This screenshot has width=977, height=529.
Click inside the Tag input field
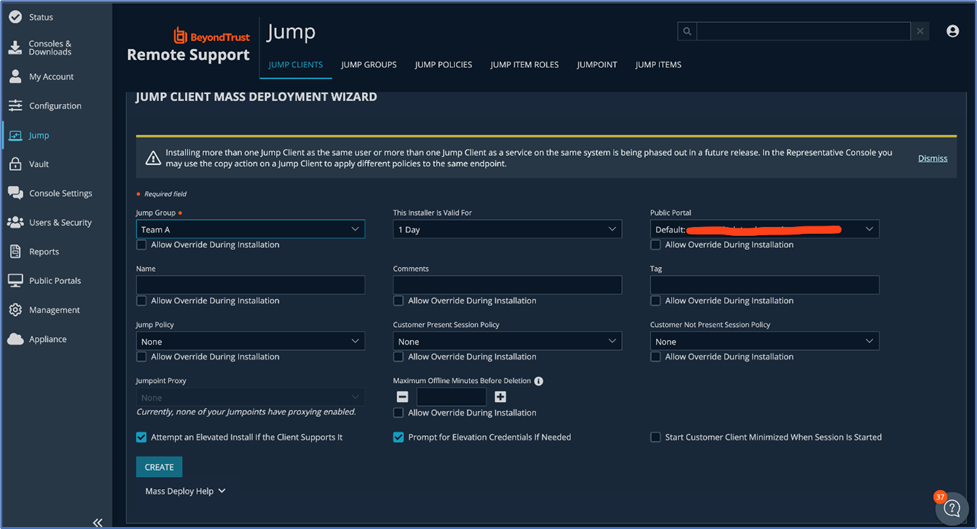765,285
